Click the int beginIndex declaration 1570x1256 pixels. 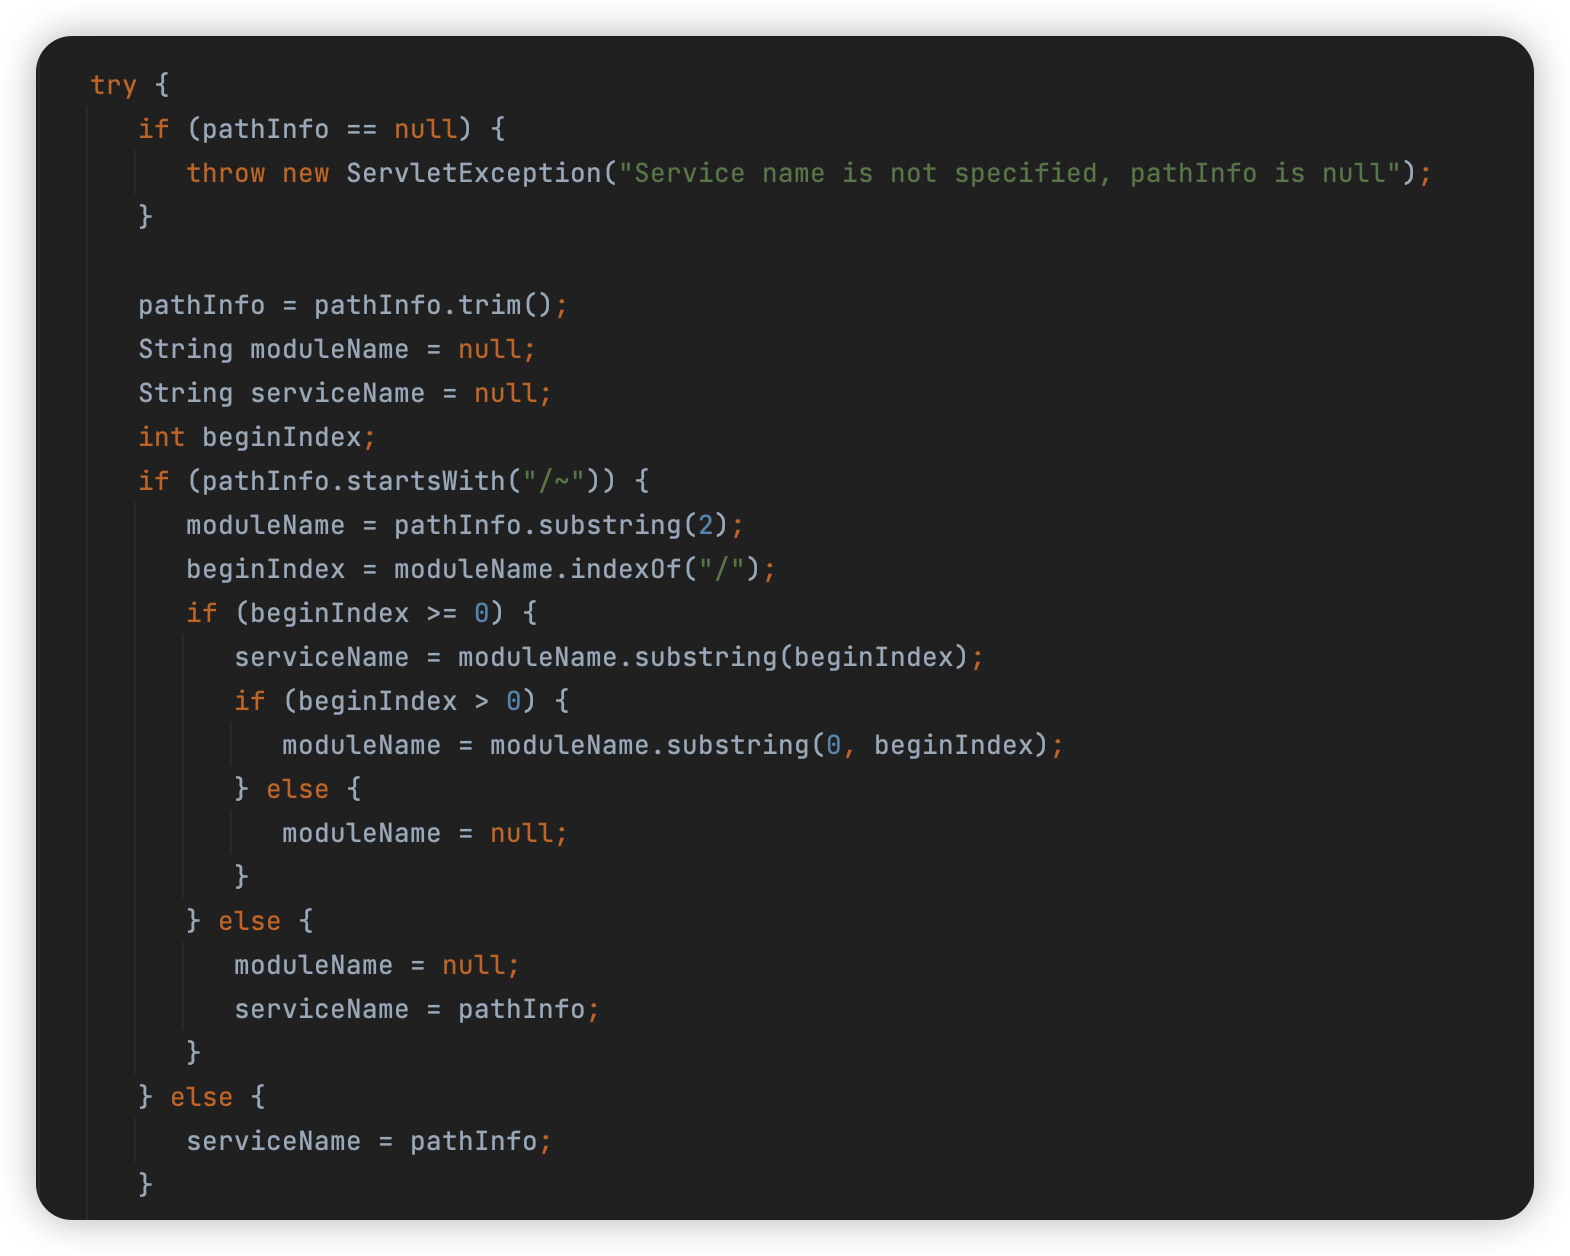coord(257,437)
